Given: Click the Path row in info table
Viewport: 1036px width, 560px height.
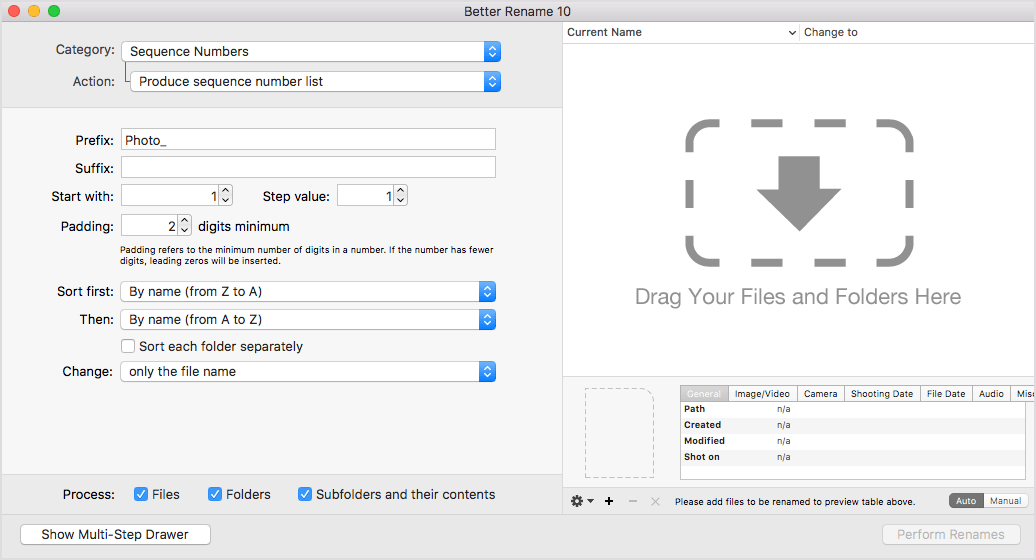Looking at the screenshot, I should 852,409.
